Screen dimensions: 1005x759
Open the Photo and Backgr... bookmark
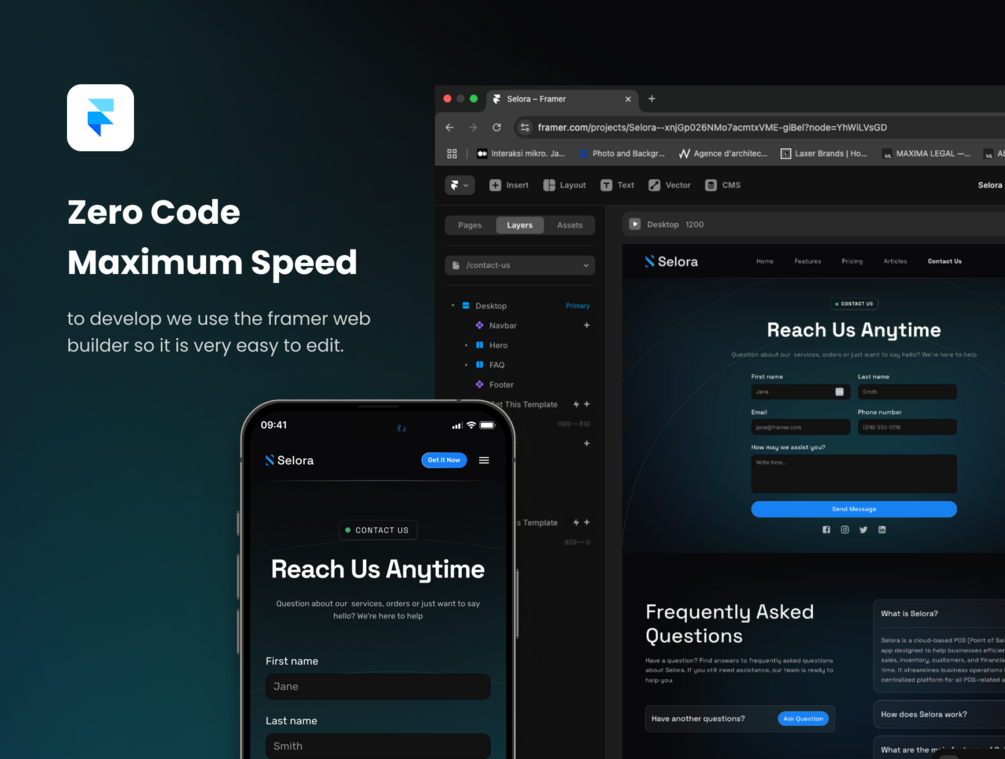(x=622, y=154)
